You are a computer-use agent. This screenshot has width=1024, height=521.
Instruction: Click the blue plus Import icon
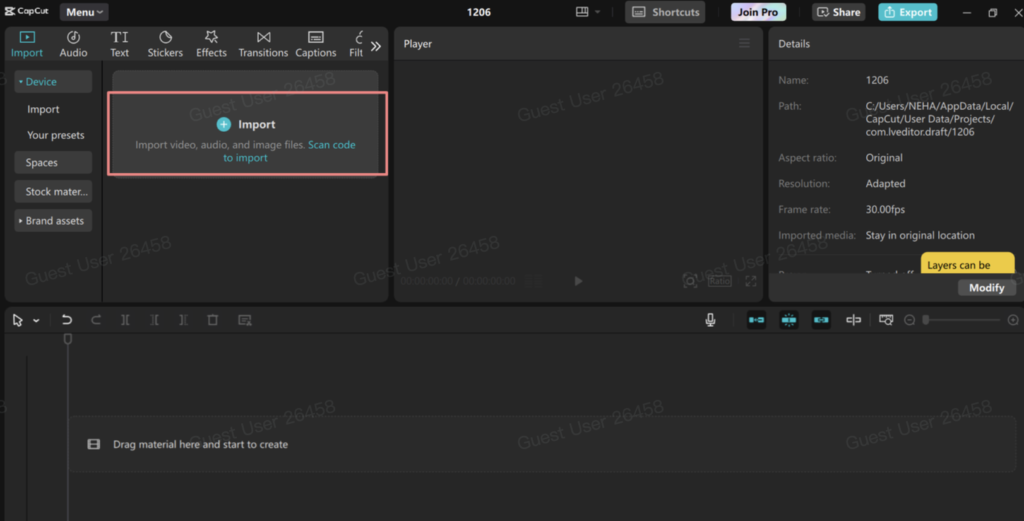[223, 124]
